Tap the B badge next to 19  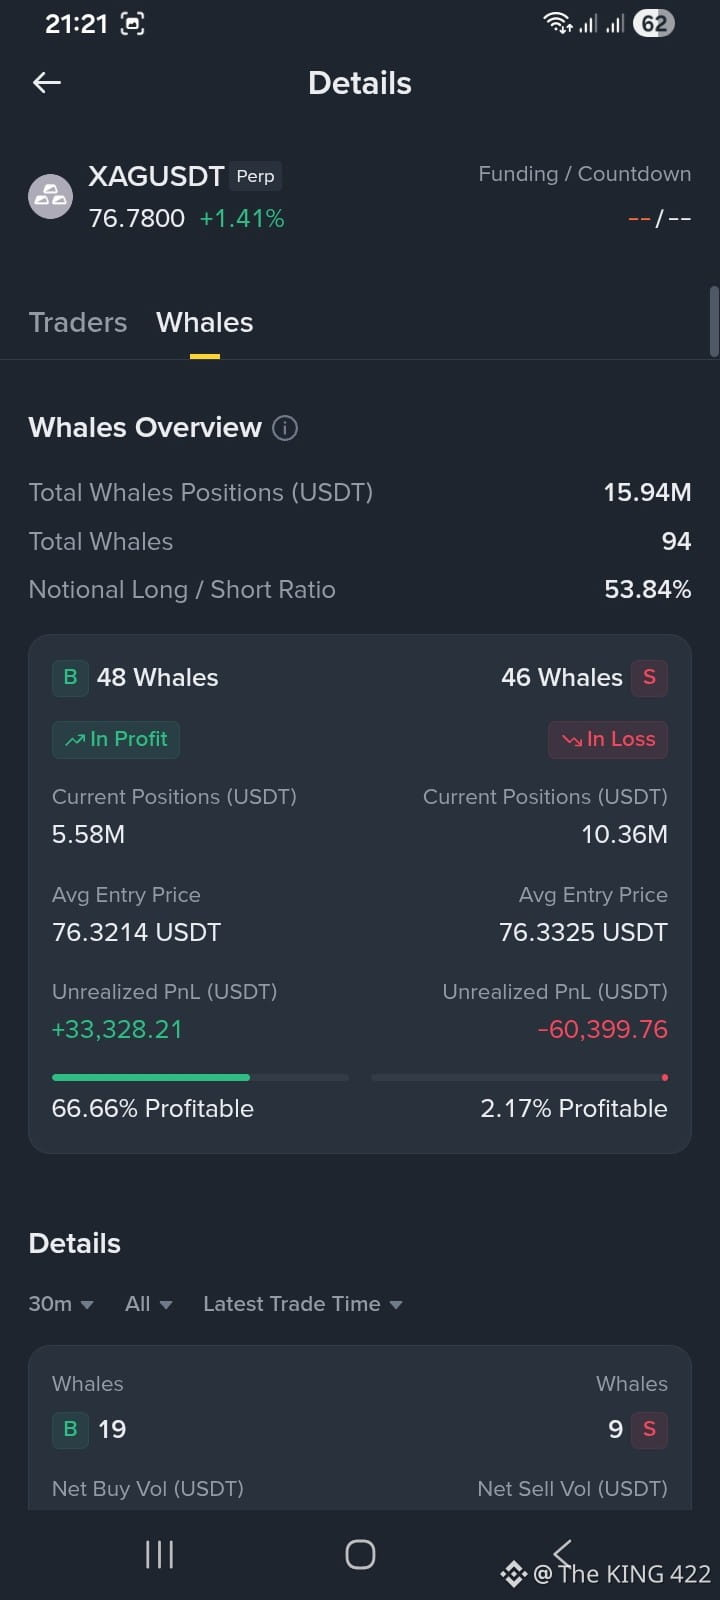coord(70,1429)
